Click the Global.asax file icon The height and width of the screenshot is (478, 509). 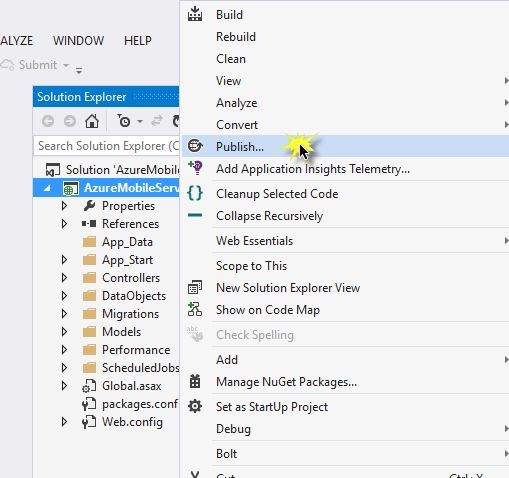click(89, 386)
